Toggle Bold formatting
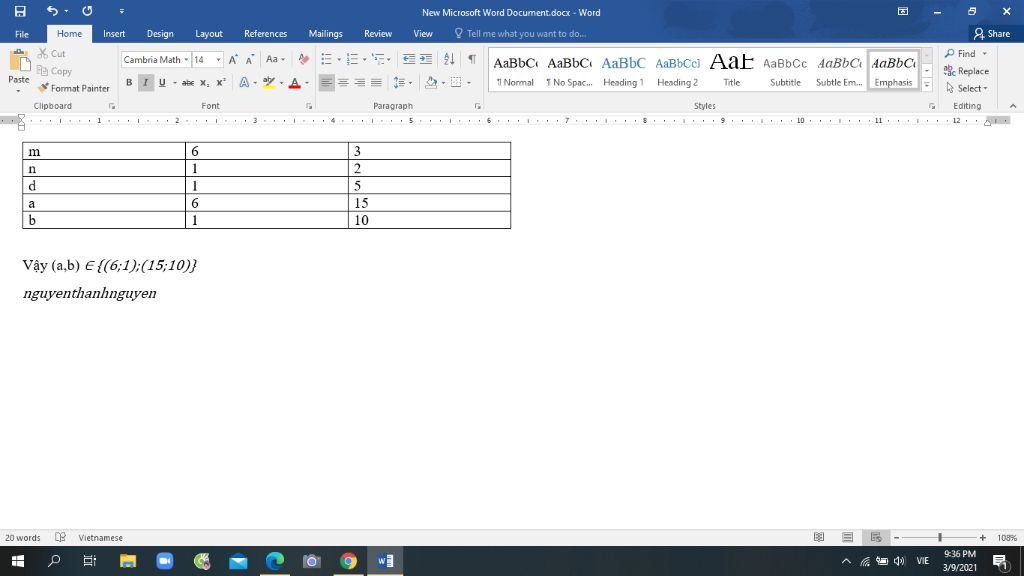 pos(129,83)
